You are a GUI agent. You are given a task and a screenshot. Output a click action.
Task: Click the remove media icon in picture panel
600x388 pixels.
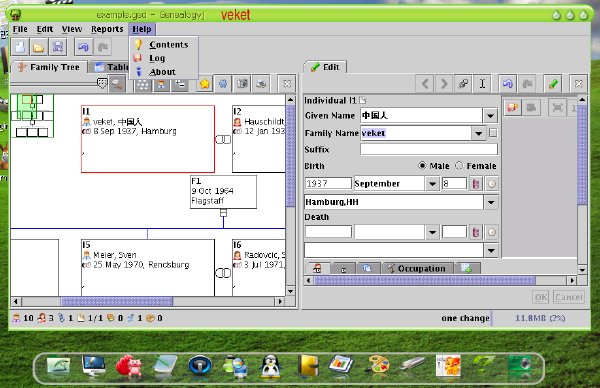[531, 108]
